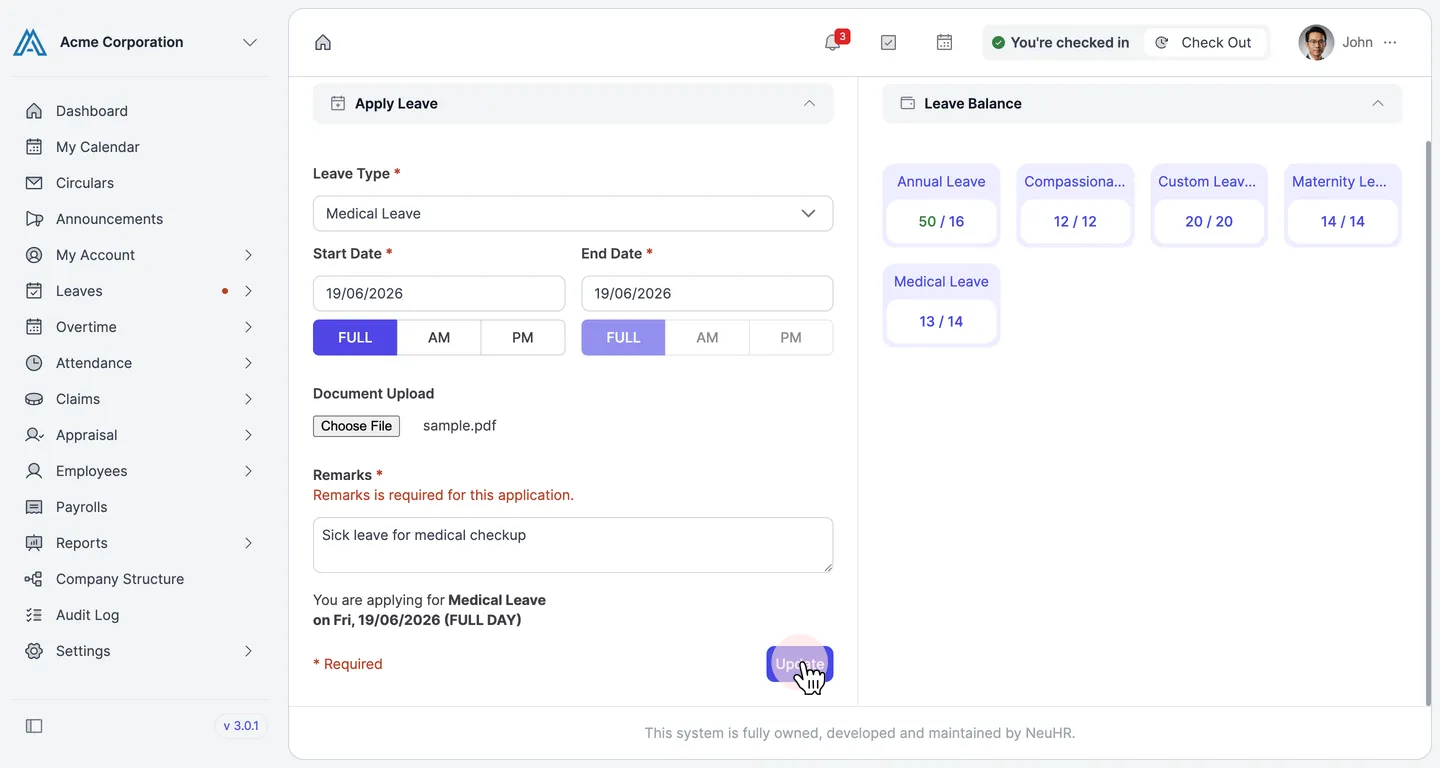Click the Reports chart icon
Screen dimensions: 1440x768
coord(34,543)
